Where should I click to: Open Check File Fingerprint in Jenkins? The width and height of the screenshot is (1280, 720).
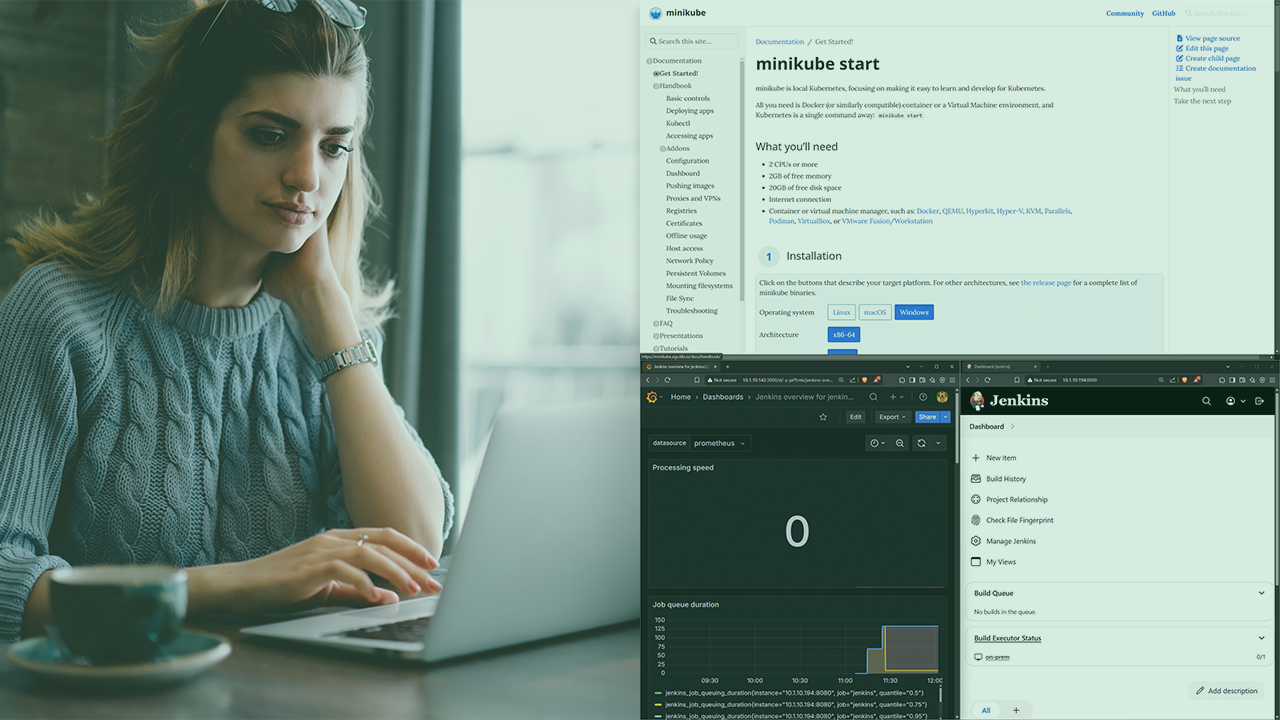(1019, 520)
